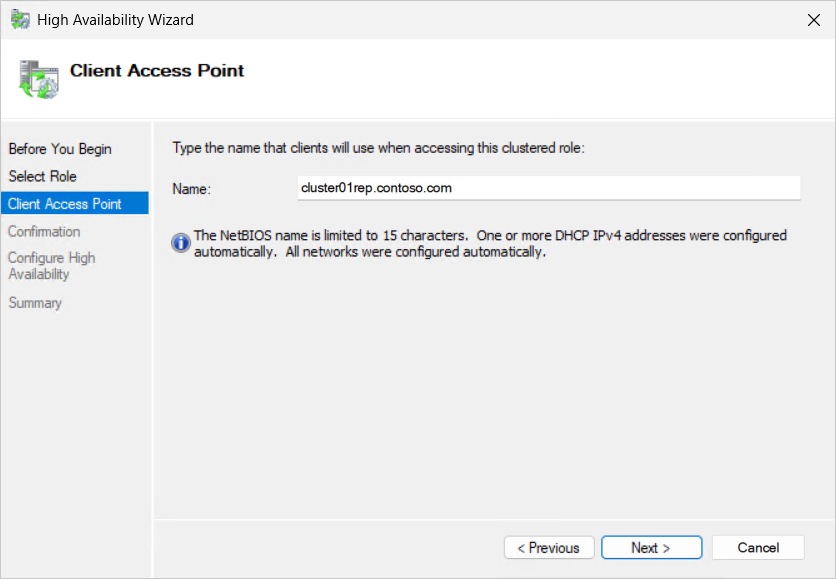Click the Summary step in the sidebar
This screenshot has width=836, height=579.
tap(35, 303)
